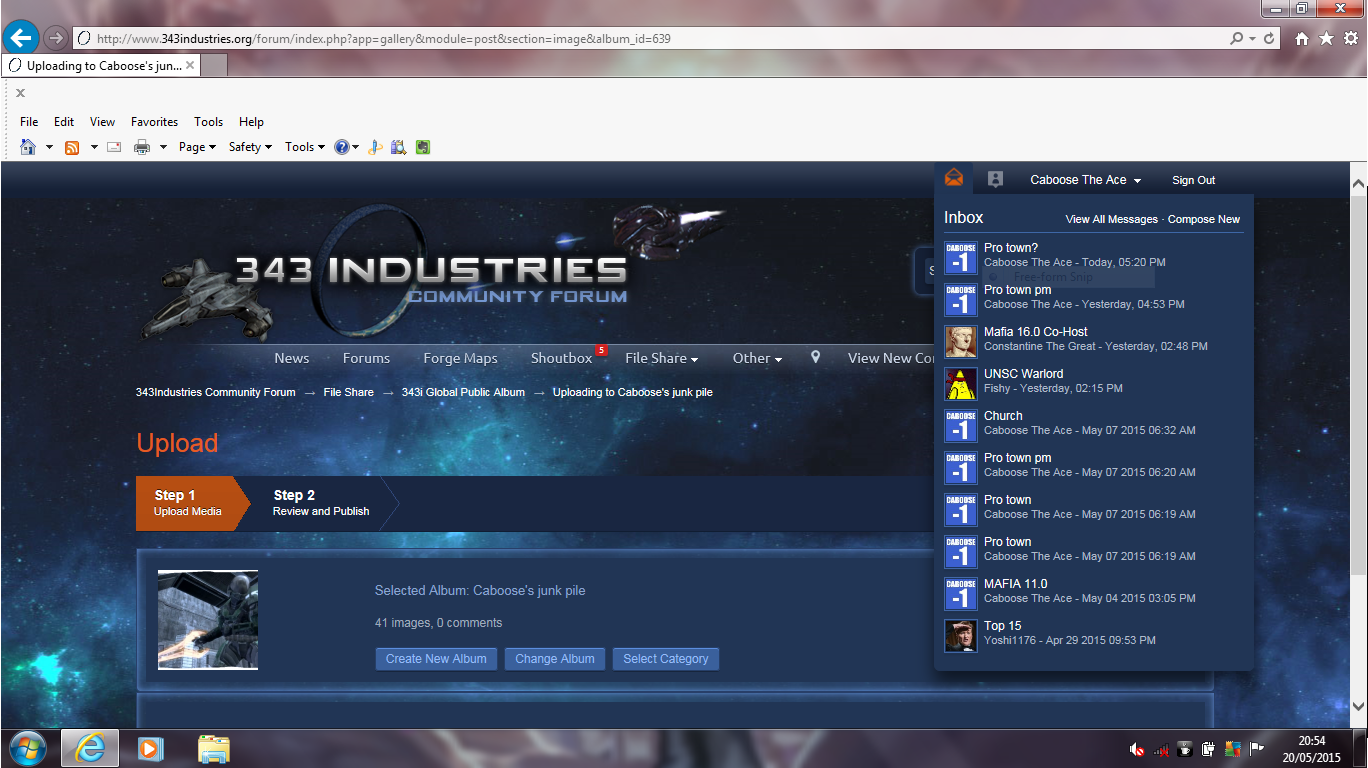
Task: Click the RSS feeds toolbar icon
Action: coord(72,147)
